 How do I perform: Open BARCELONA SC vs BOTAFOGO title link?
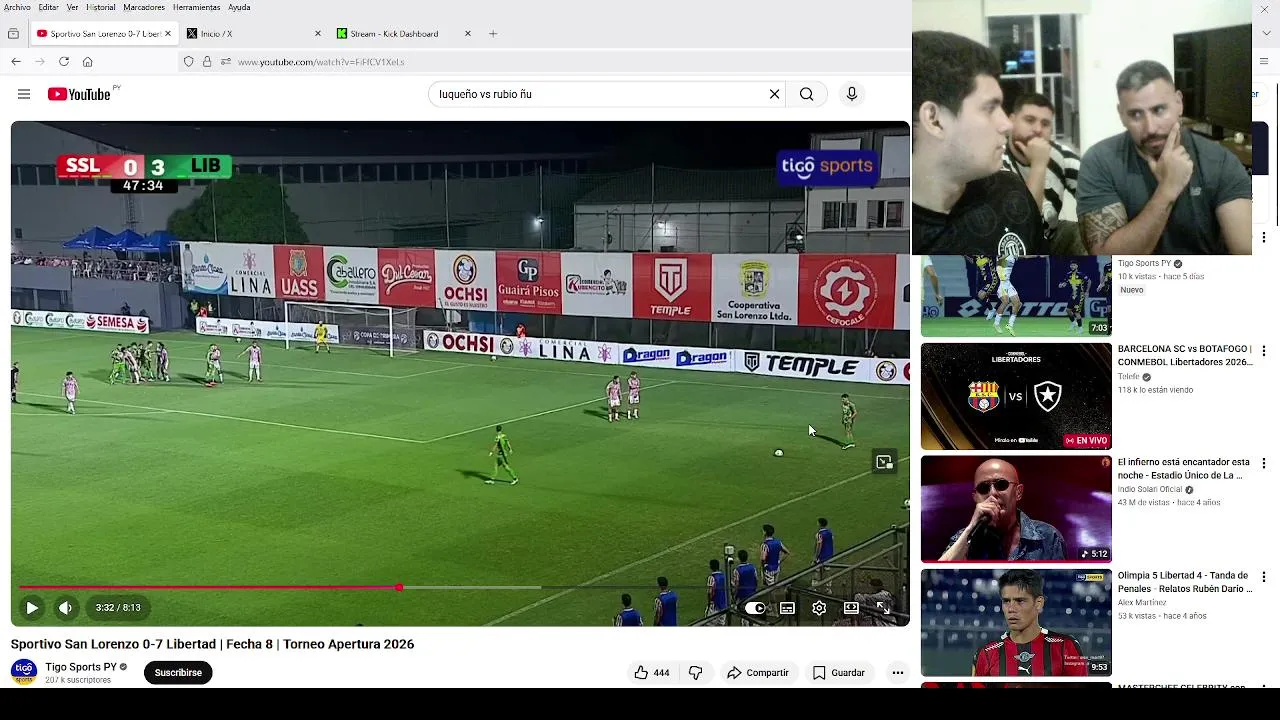[1185, 355]
